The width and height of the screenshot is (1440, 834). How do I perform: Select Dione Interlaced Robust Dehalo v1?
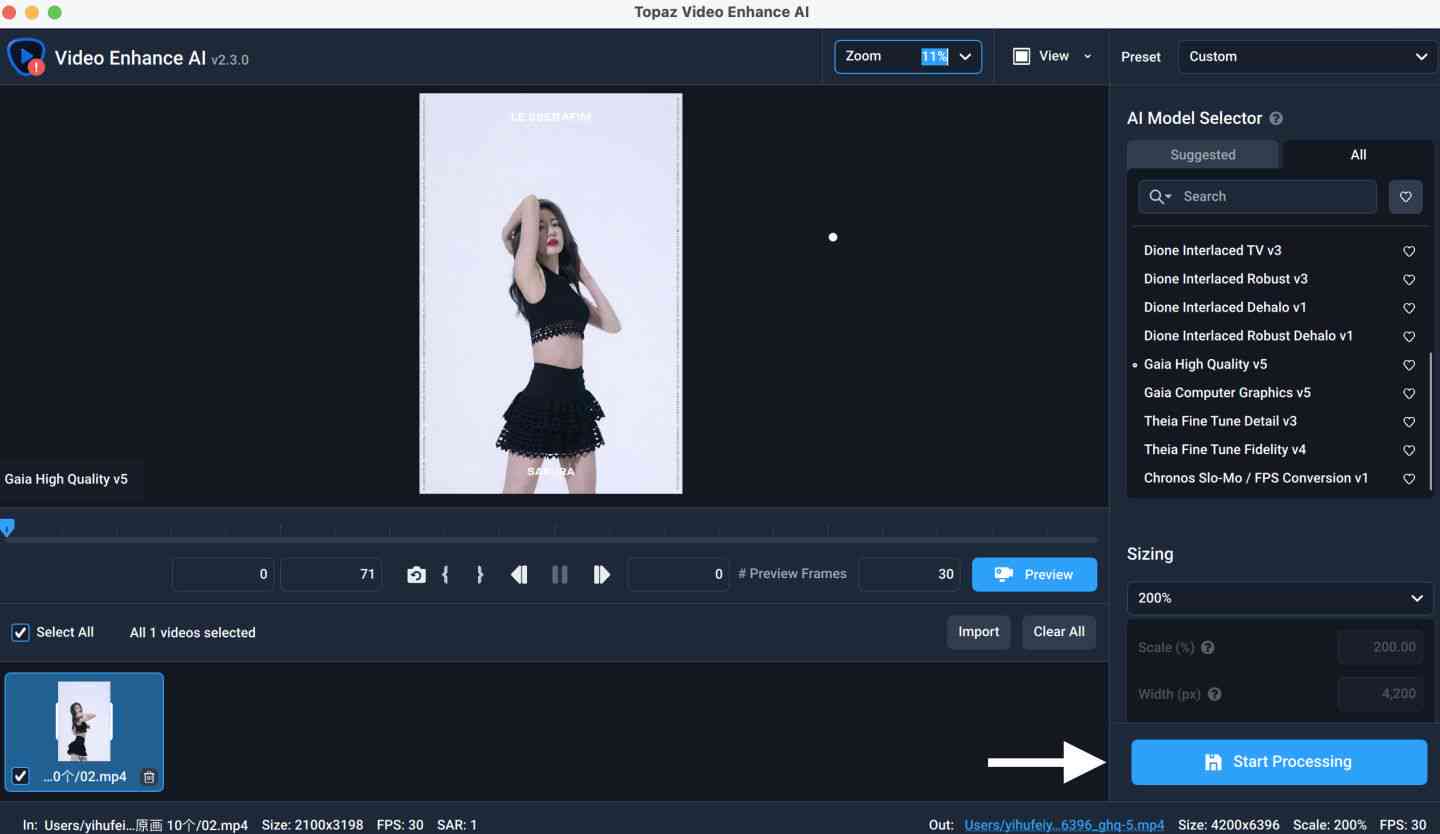[x=1248, y=336]
